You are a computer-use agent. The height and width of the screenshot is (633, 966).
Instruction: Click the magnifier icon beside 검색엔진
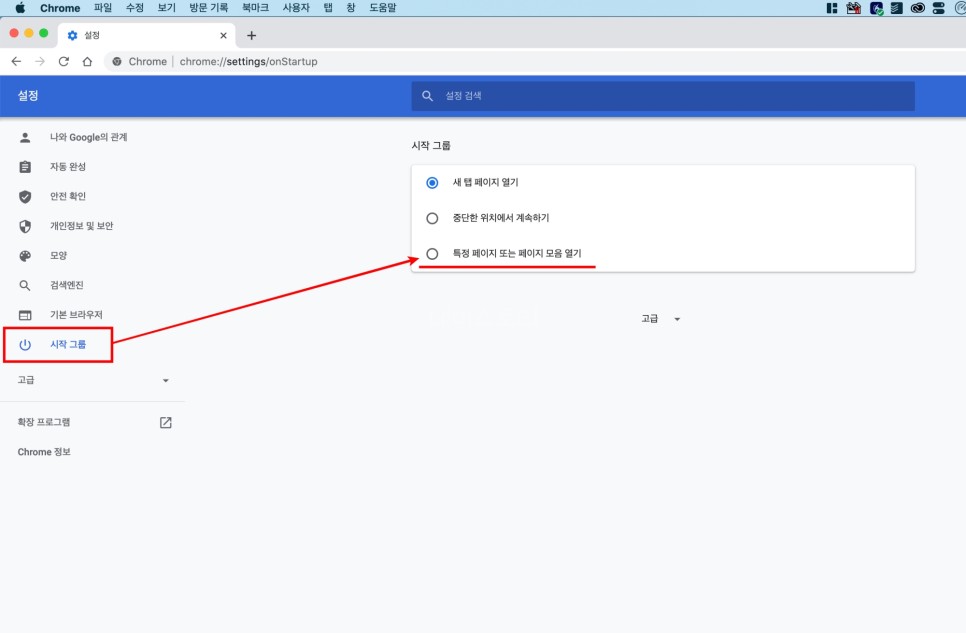pos(25,285)
